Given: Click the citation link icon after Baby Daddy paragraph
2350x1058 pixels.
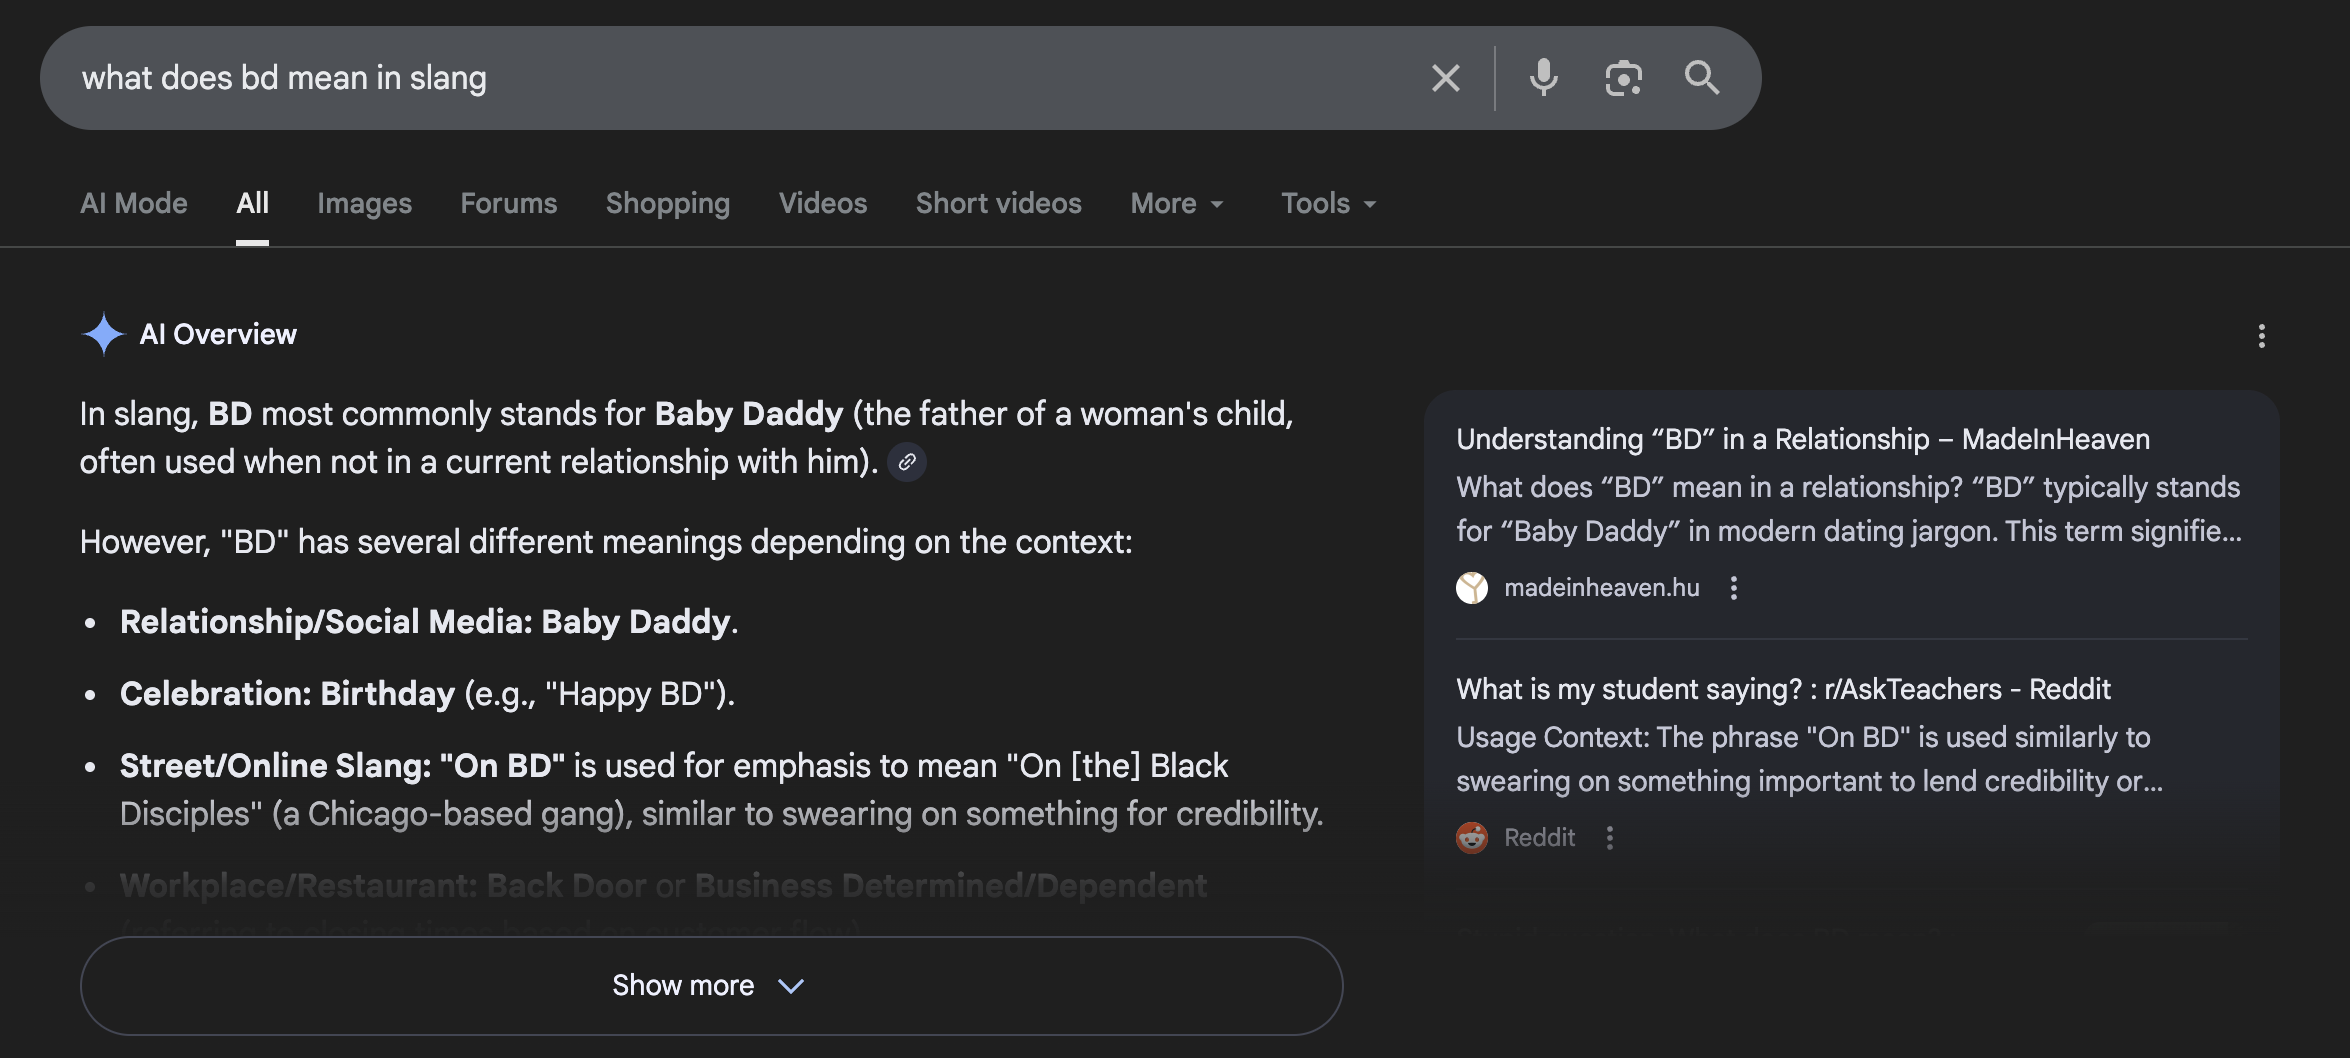Looking at the screenshot, I should pyautogui.click(x=907, y=462).
